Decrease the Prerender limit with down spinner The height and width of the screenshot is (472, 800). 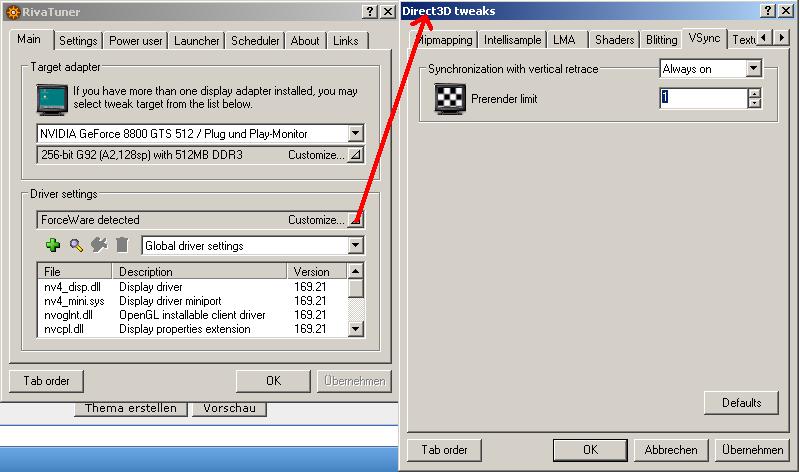click(x=754, y=103)
